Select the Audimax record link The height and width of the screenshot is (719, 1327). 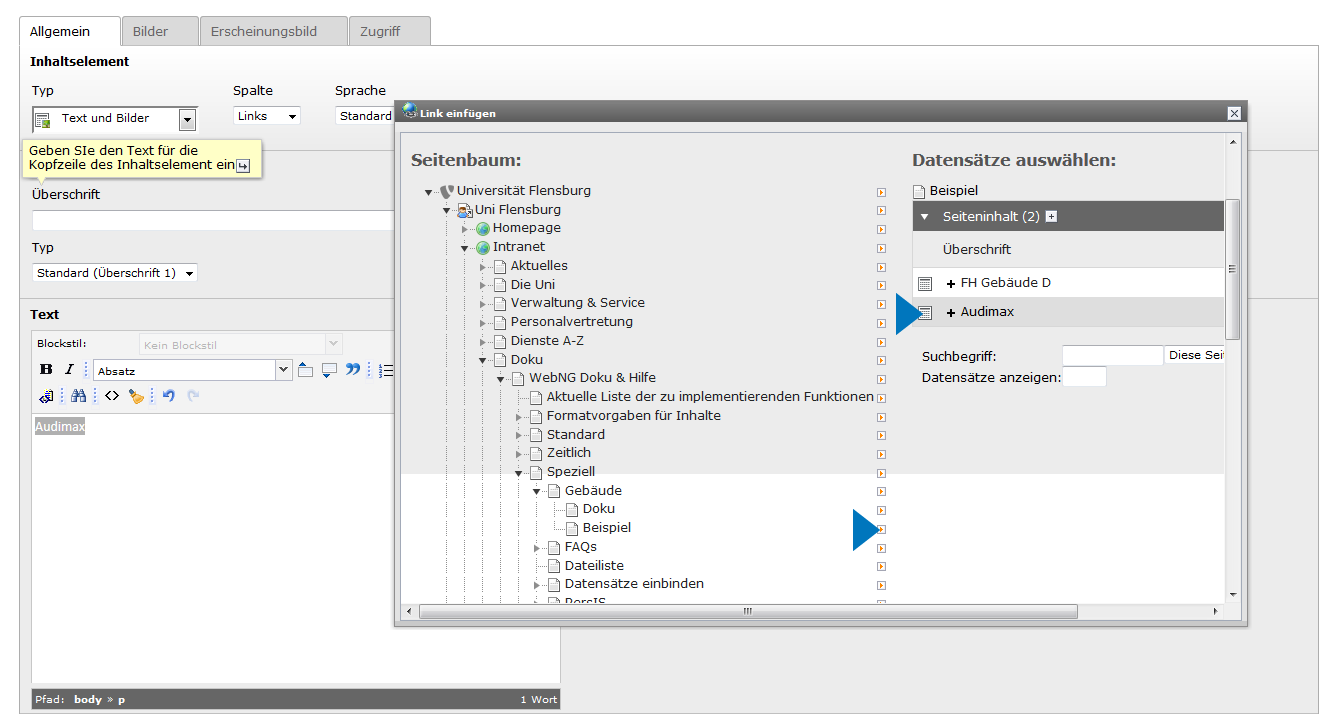tap(986, 312)
